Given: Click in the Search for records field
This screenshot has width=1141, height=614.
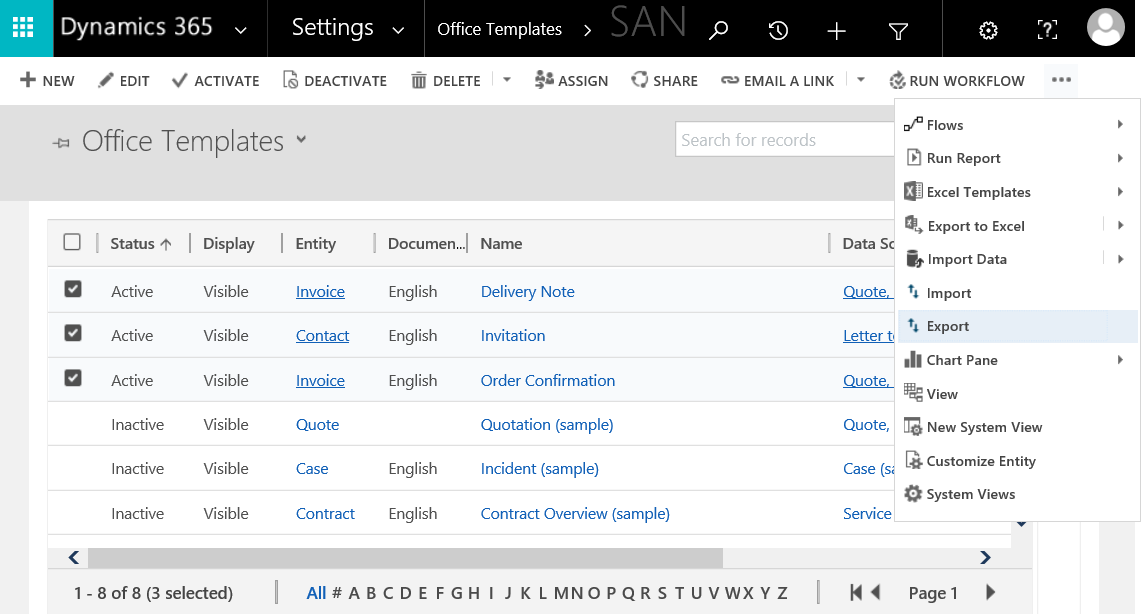Looking at the screenshot, I should tap(784, 140).
